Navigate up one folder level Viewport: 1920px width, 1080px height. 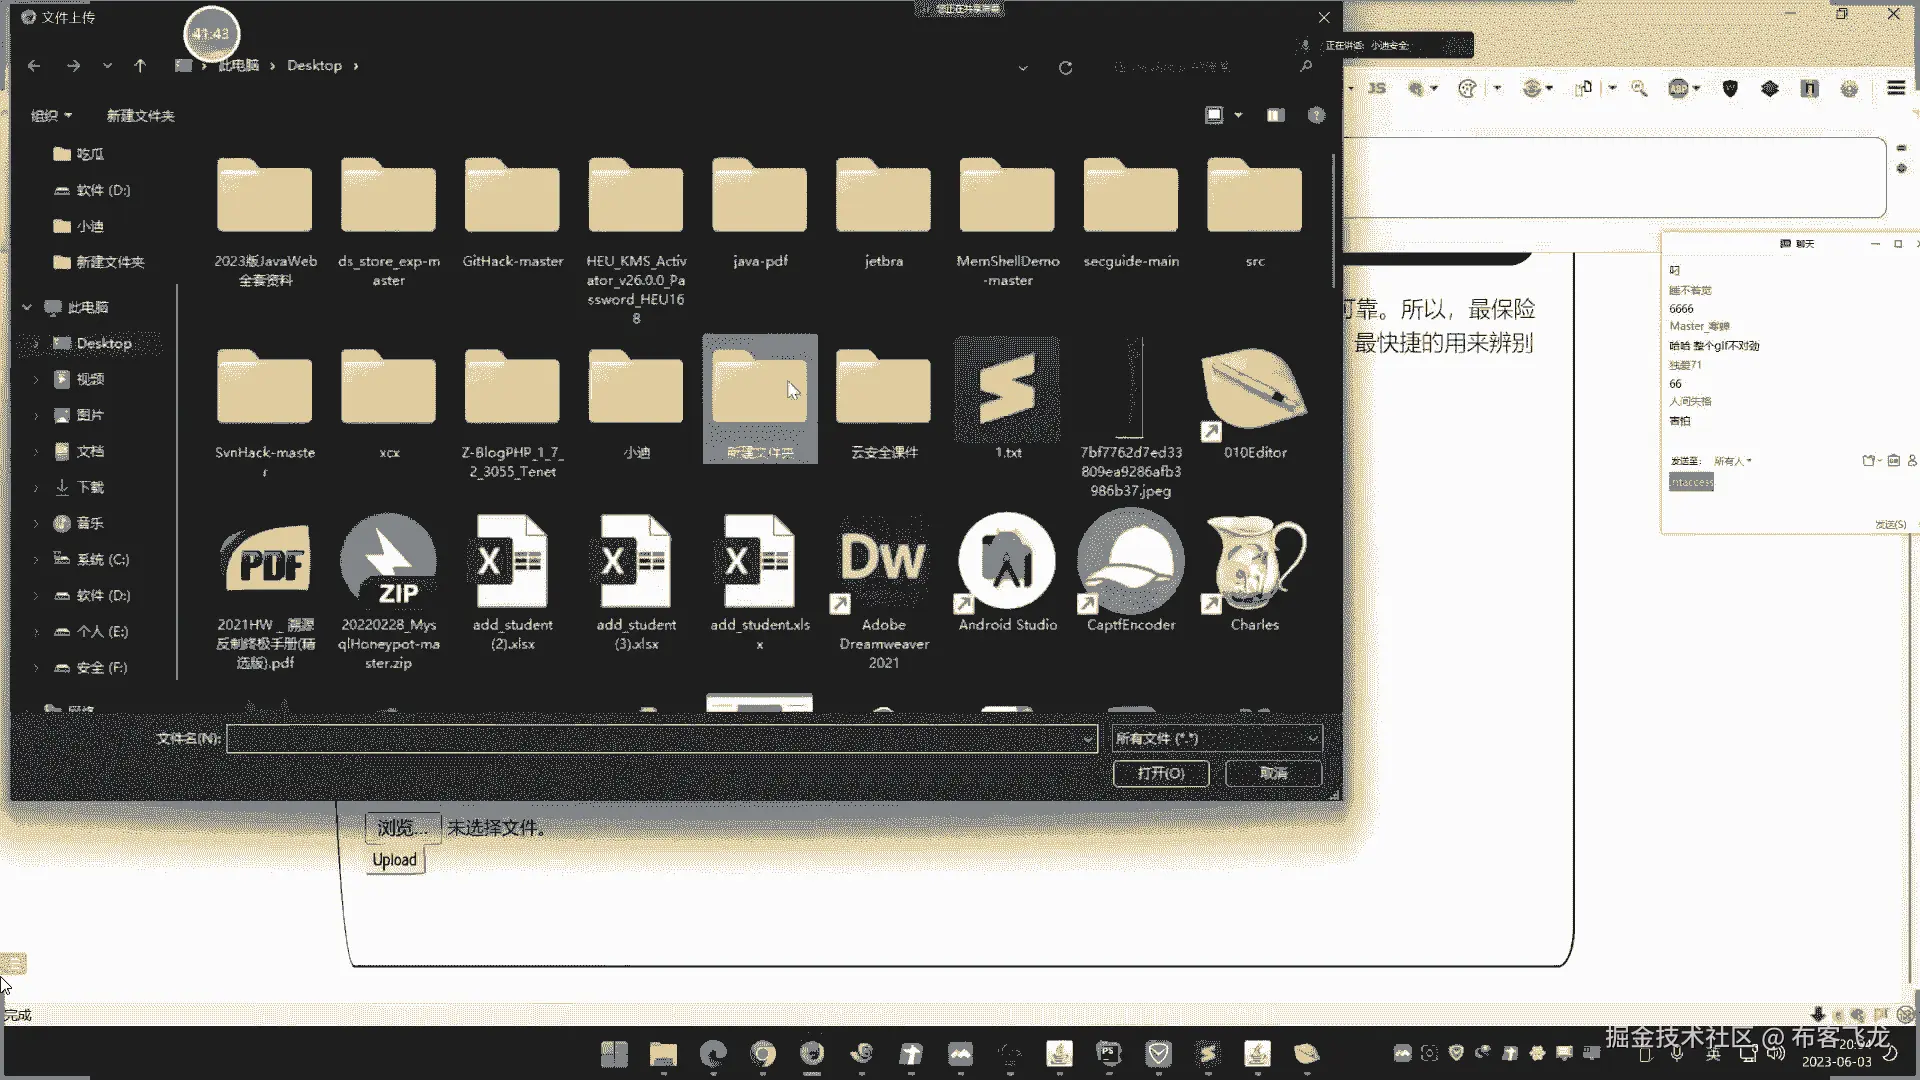(x=140, y=66)
